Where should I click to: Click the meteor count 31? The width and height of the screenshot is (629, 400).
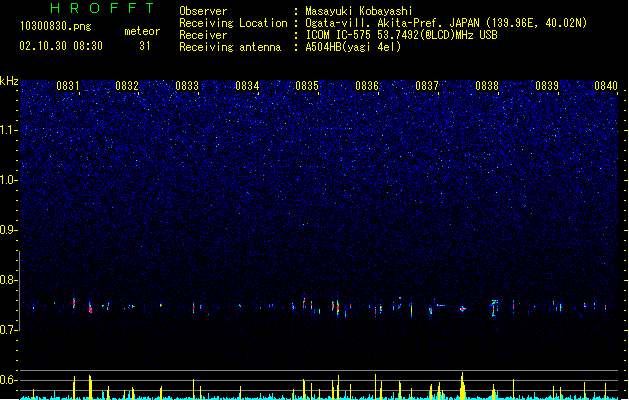click(145, 46)
